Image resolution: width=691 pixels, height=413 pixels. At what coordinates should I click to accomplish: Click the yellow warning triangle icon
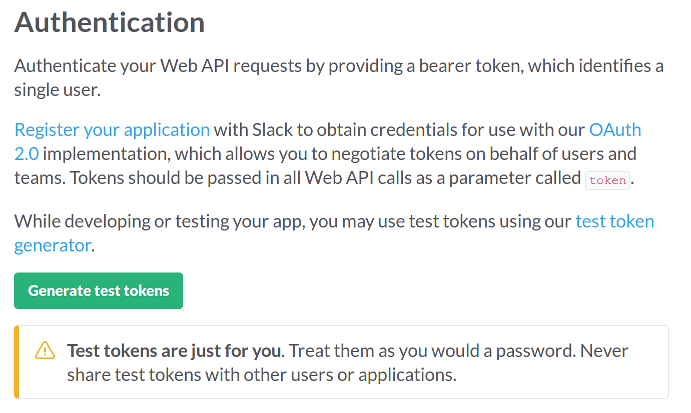click(45, 350)
